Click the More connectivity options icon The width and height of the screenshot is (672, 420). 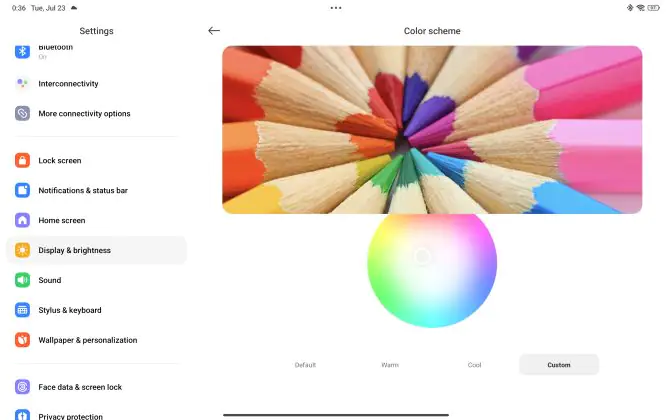22,113
